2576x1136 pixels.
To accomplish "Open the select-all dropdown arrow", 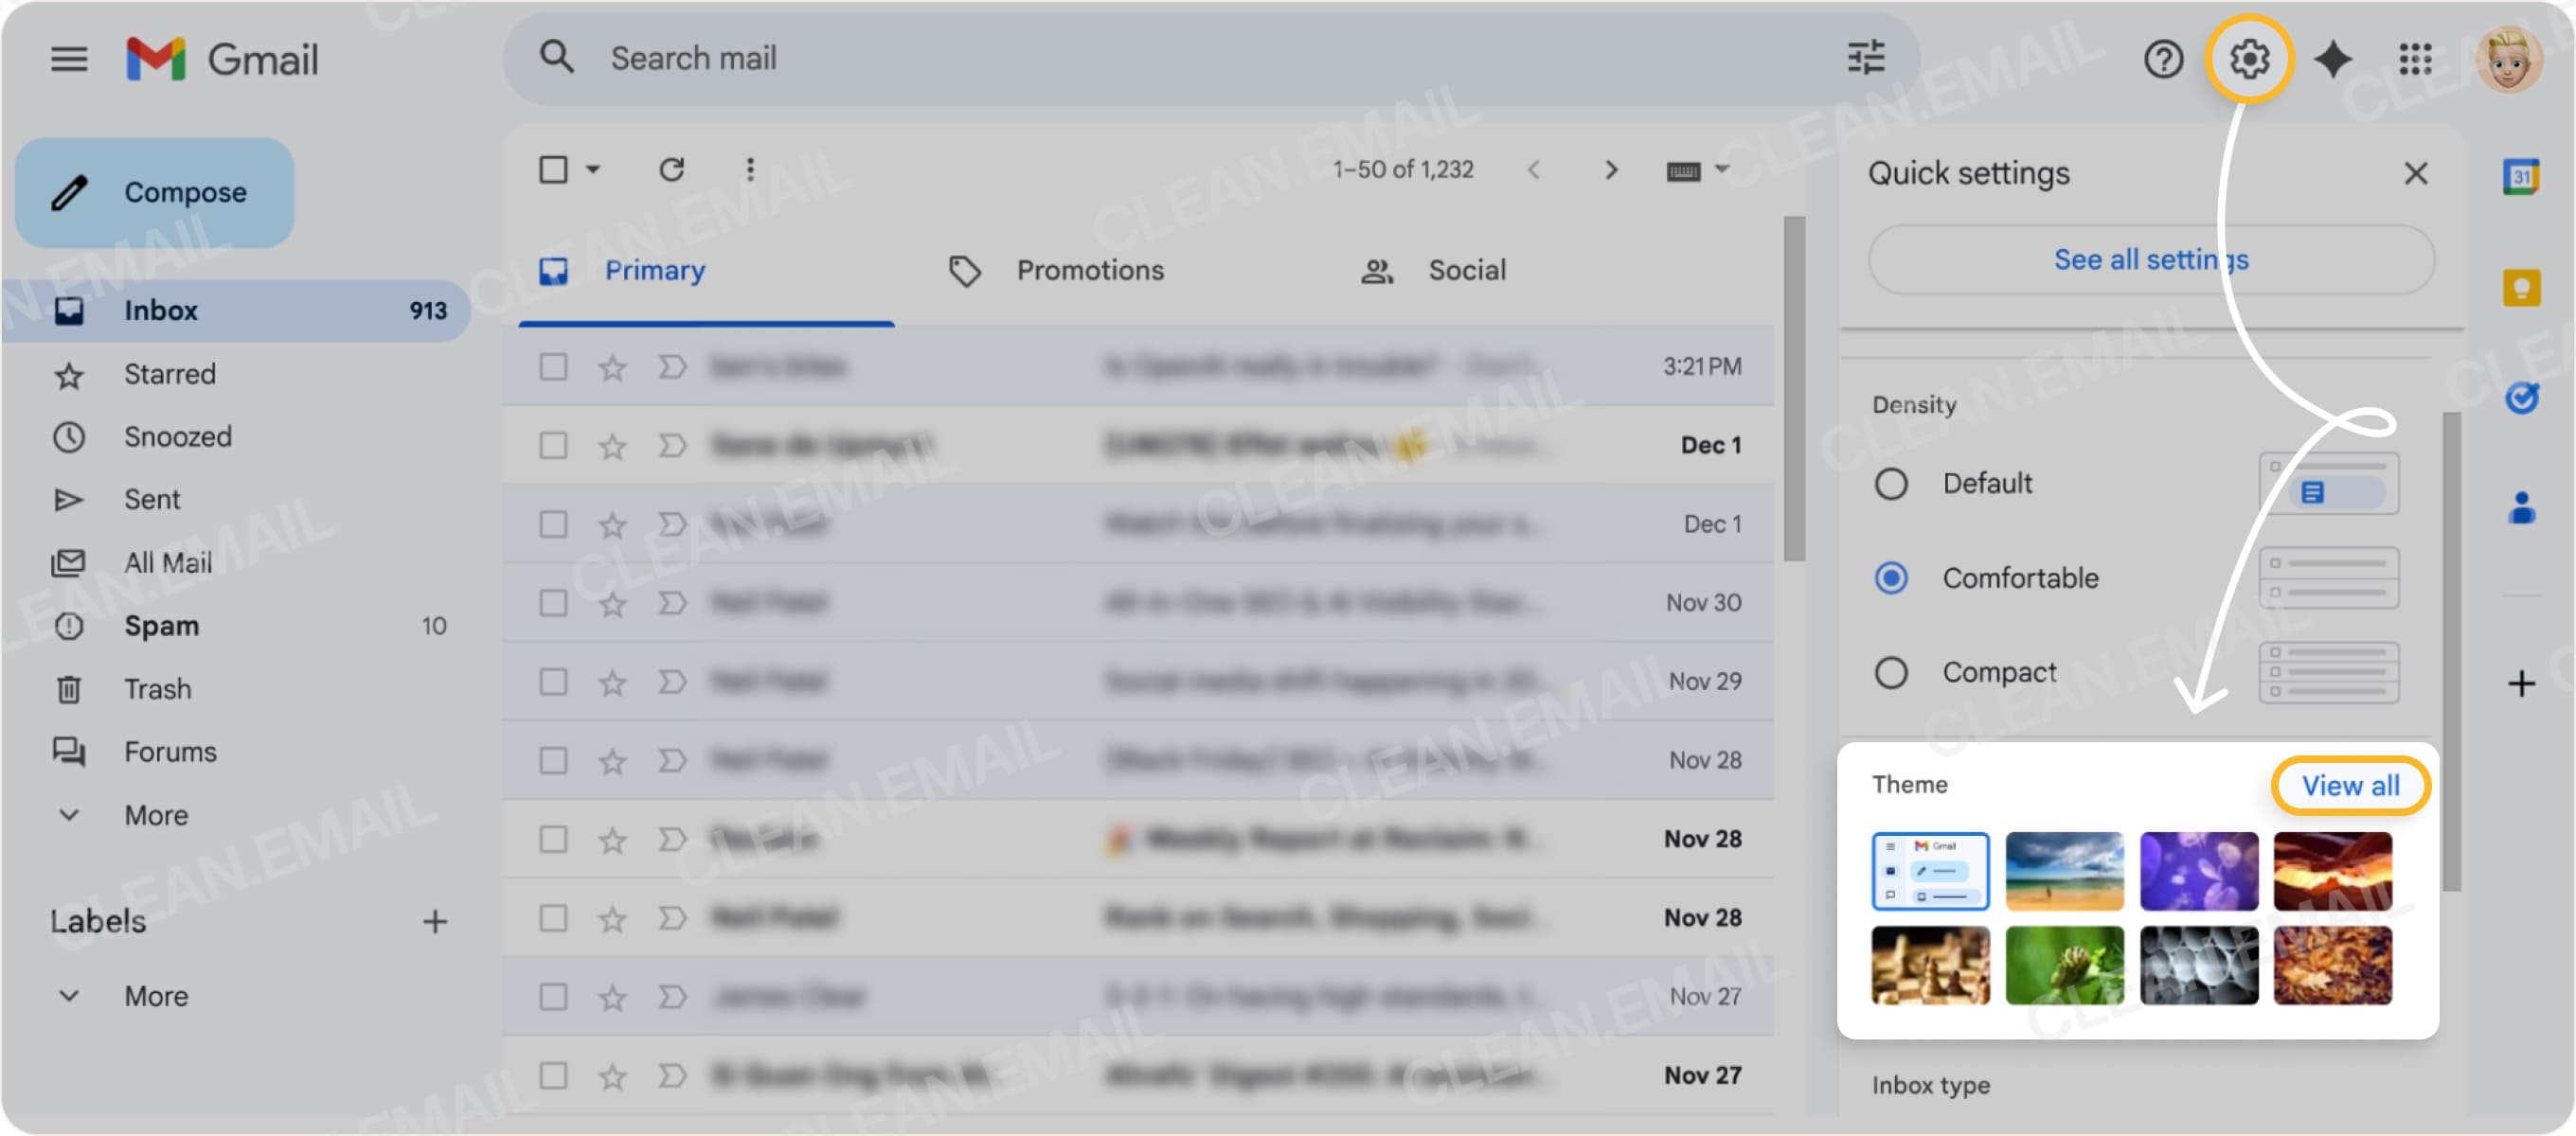I will click(x=592, y=169).
